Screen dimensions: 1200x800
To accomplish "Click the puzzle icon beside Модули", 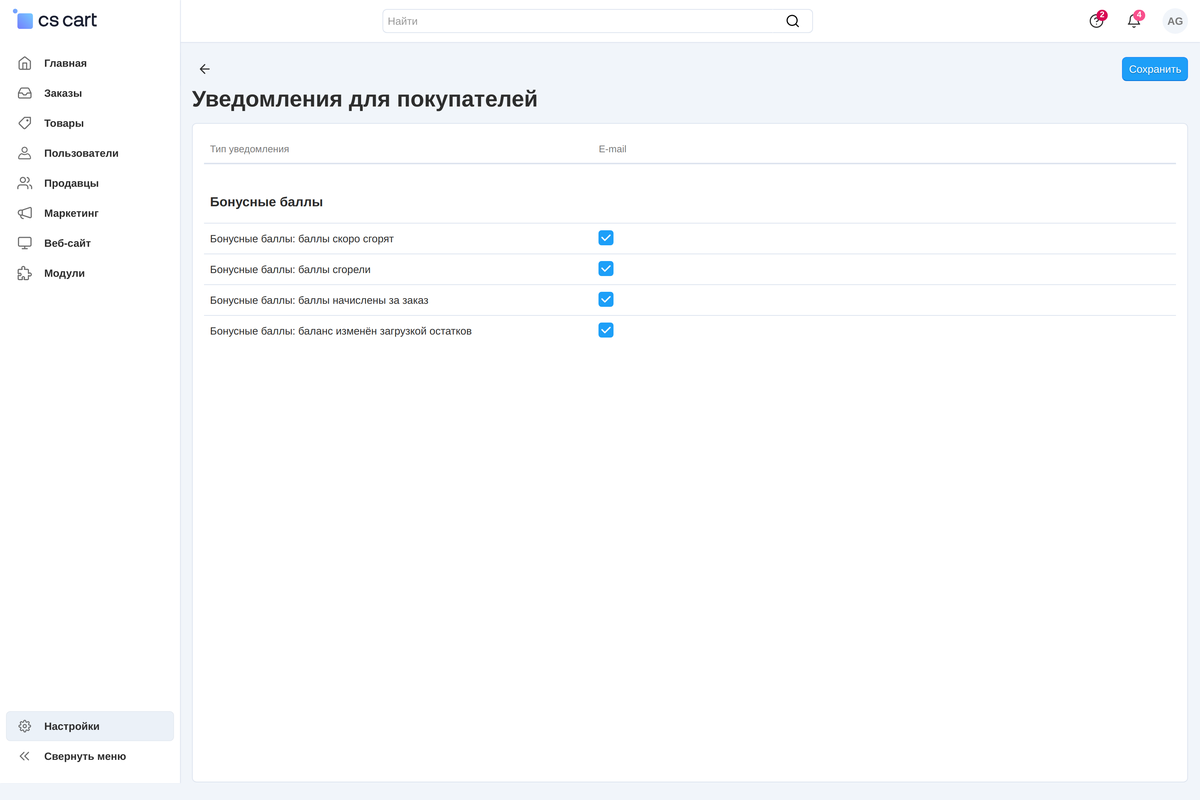I will click(25, 273).
